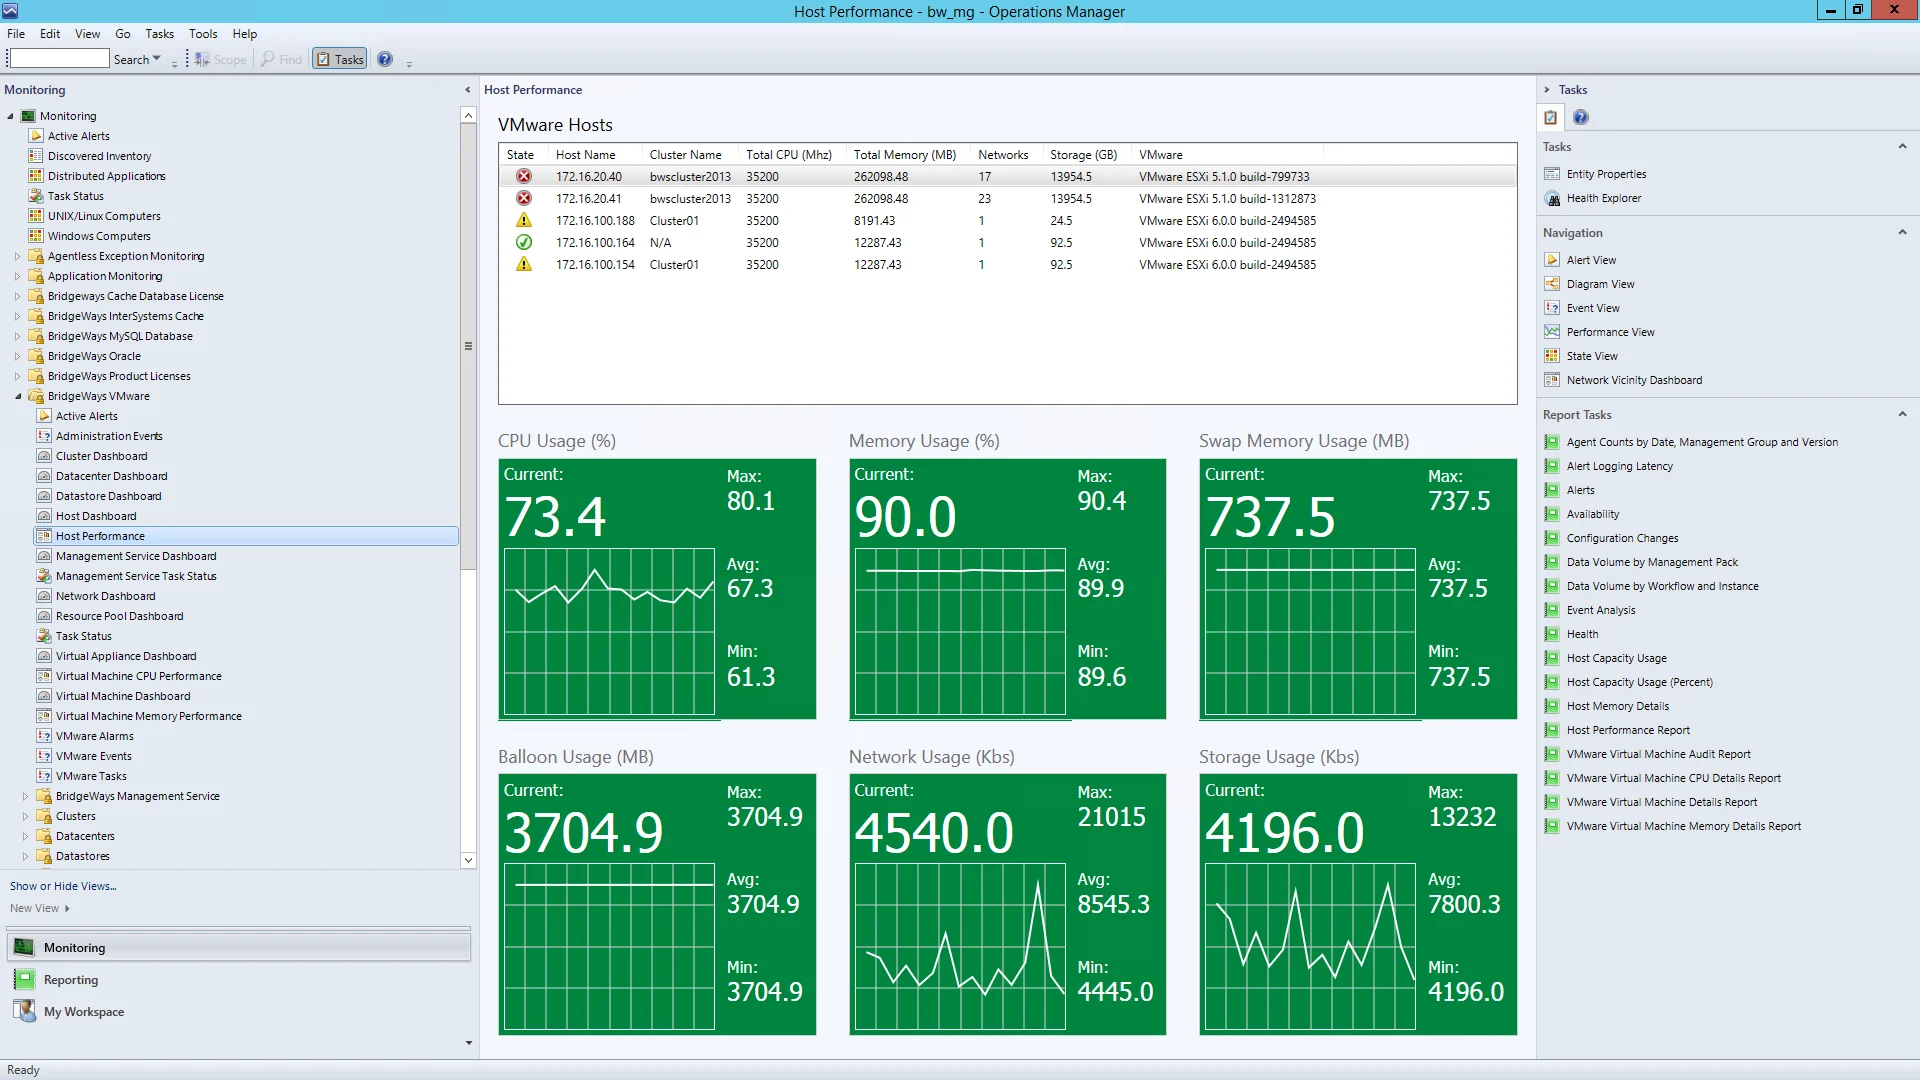The width and height of the screenshot is (1920, 1080).
Task: Open Virtual Machine CPU Performance view
Action: (138, 676)
